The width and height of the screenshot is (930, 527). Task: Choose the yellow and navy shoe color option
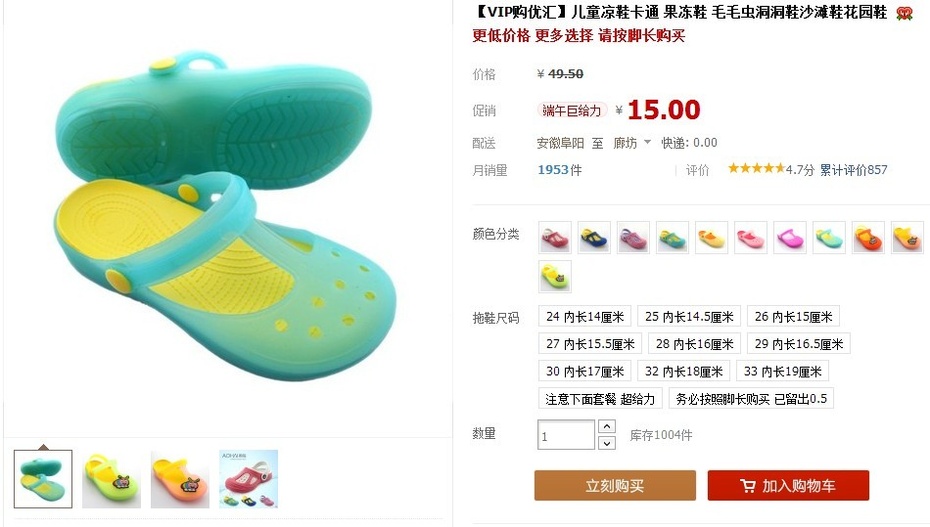594,237
